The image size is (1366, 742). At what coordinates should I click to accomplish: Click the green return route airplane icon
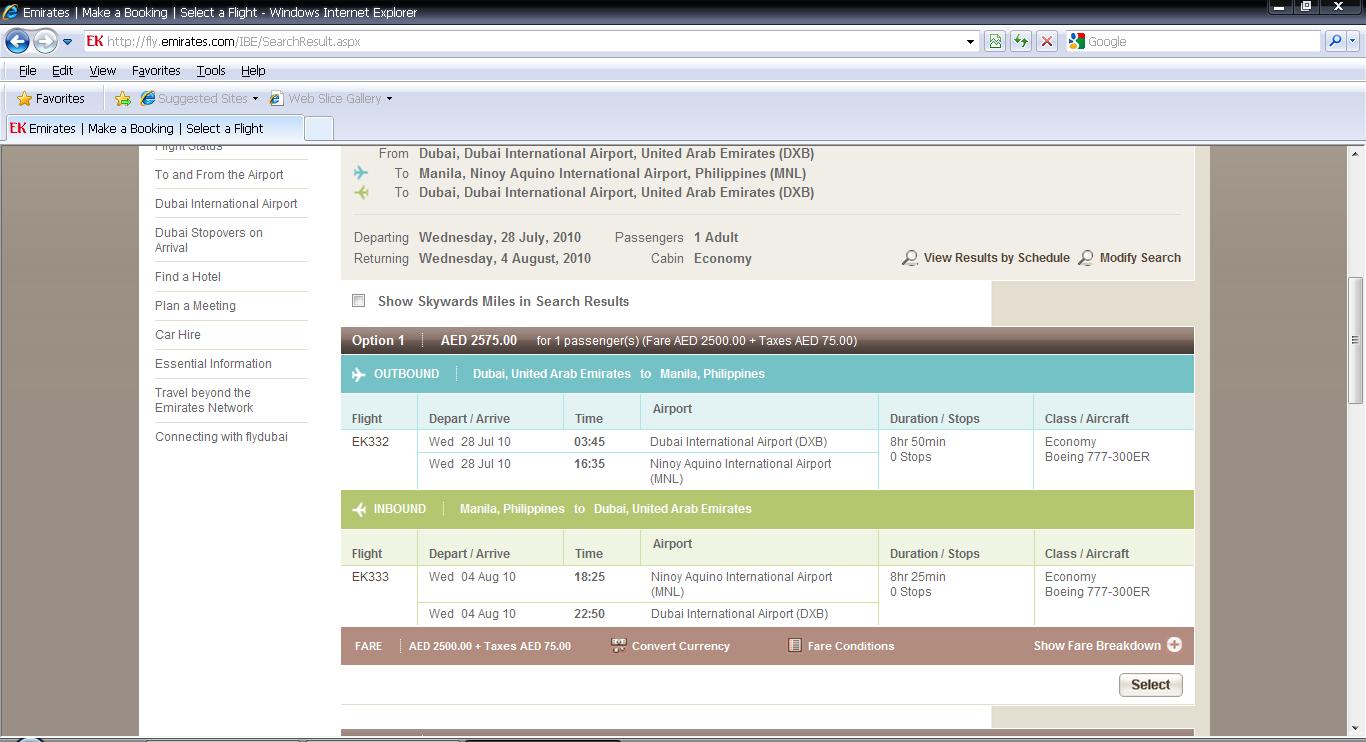(x=361, y=192)
